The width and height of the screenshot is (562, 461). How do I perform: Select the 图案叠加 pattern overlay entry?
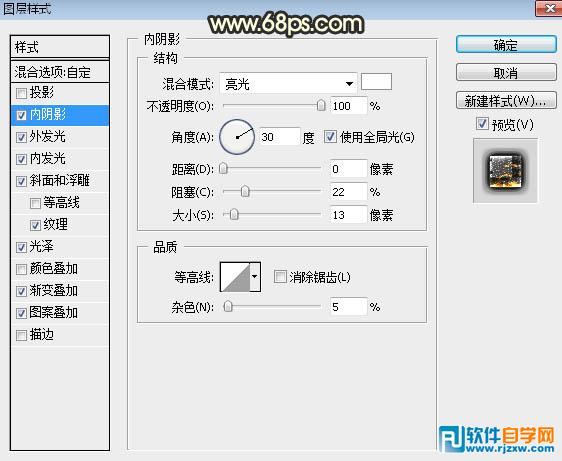(60, 313)
